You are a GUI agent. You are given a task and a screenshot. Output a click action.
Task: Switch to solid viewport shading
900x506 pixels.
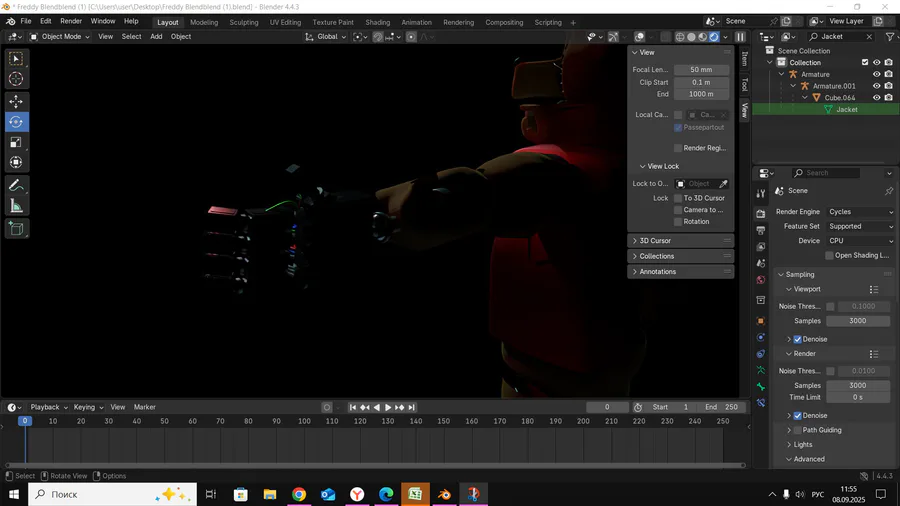[x=691, y=37]
